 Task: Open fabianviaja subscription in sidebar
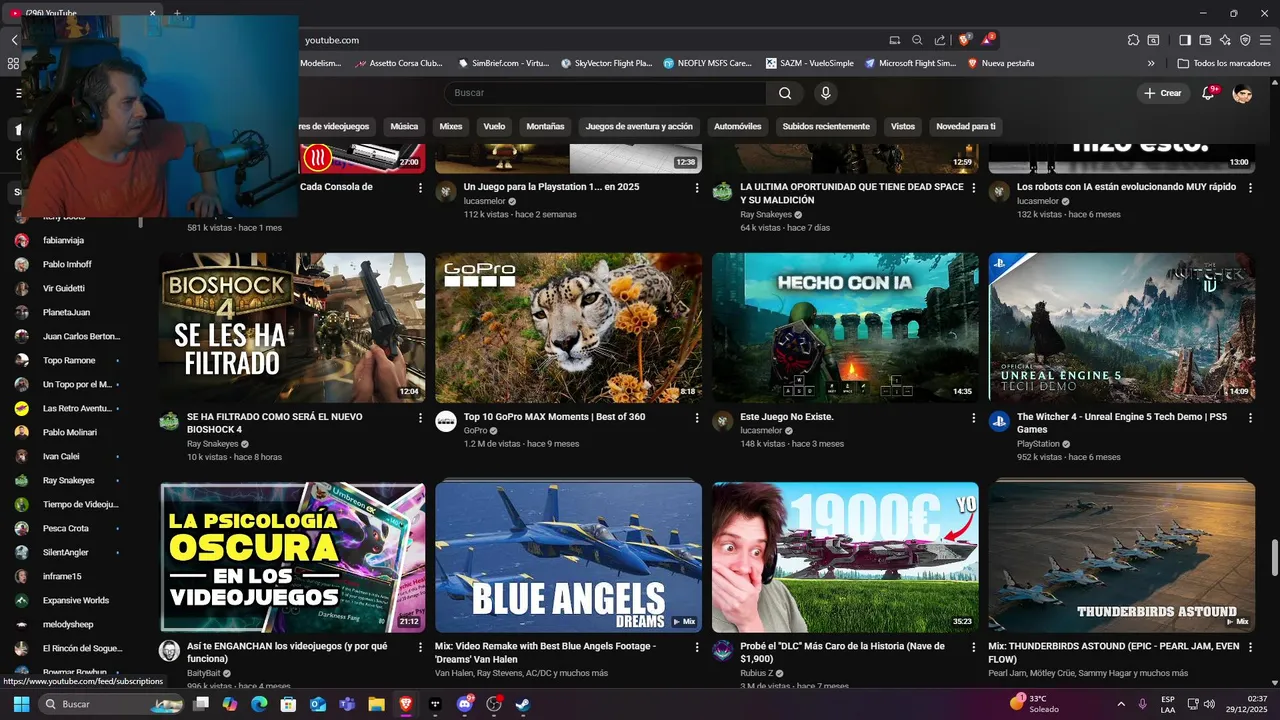(x=65, y=240)
